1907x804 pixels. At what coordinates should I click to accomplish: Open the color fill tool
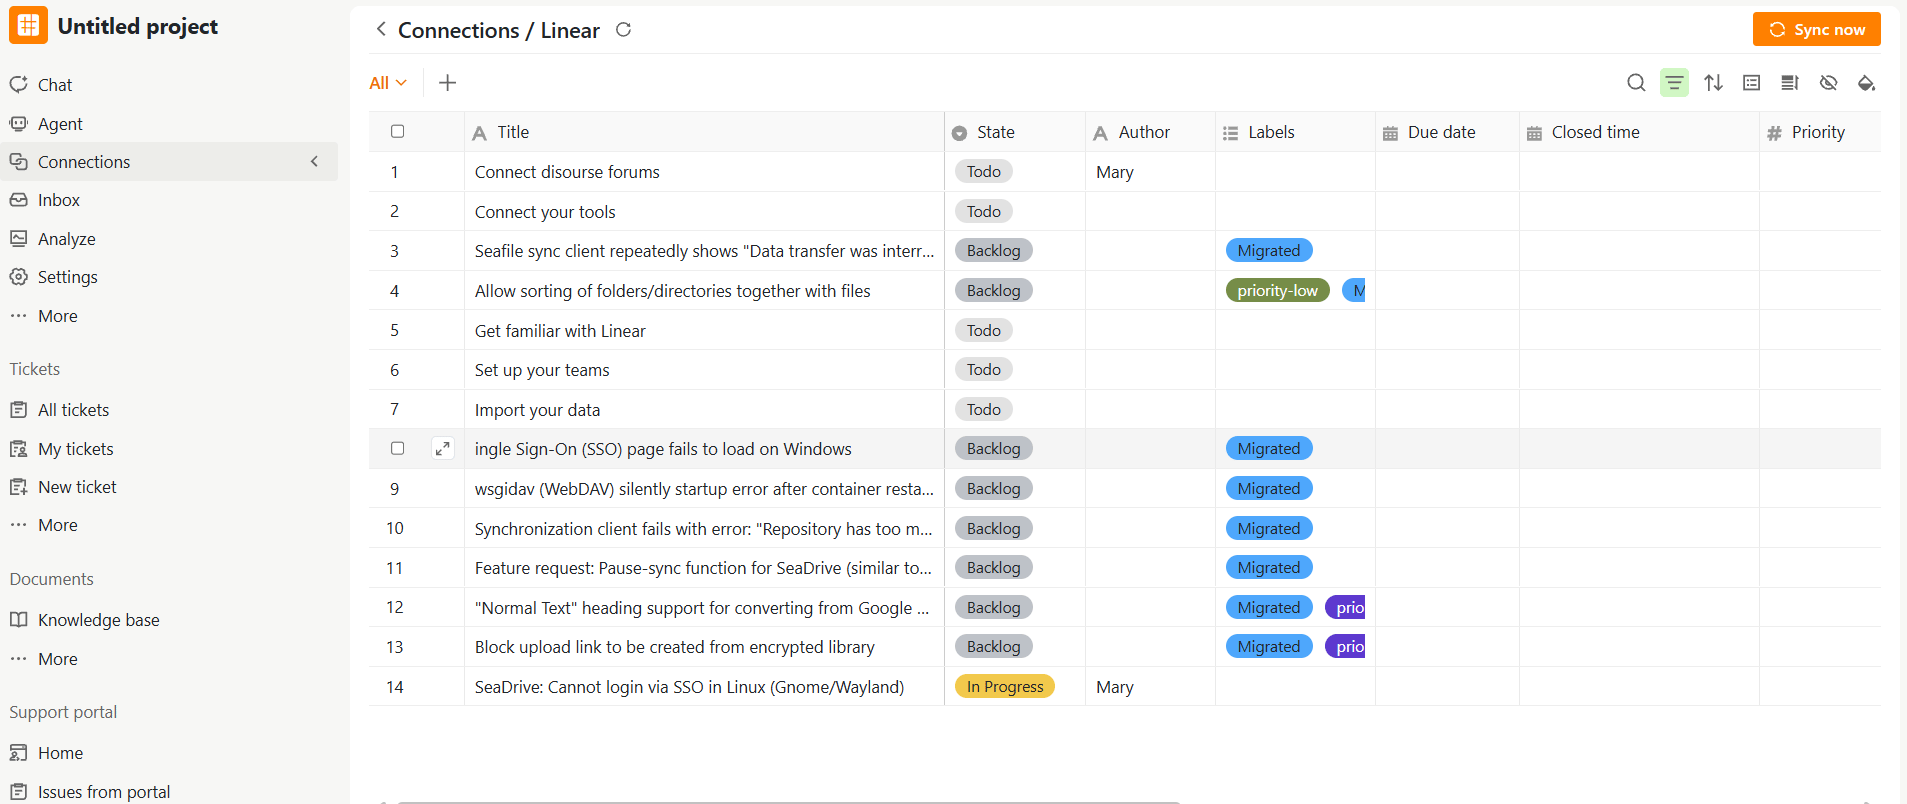(1866, 83)
